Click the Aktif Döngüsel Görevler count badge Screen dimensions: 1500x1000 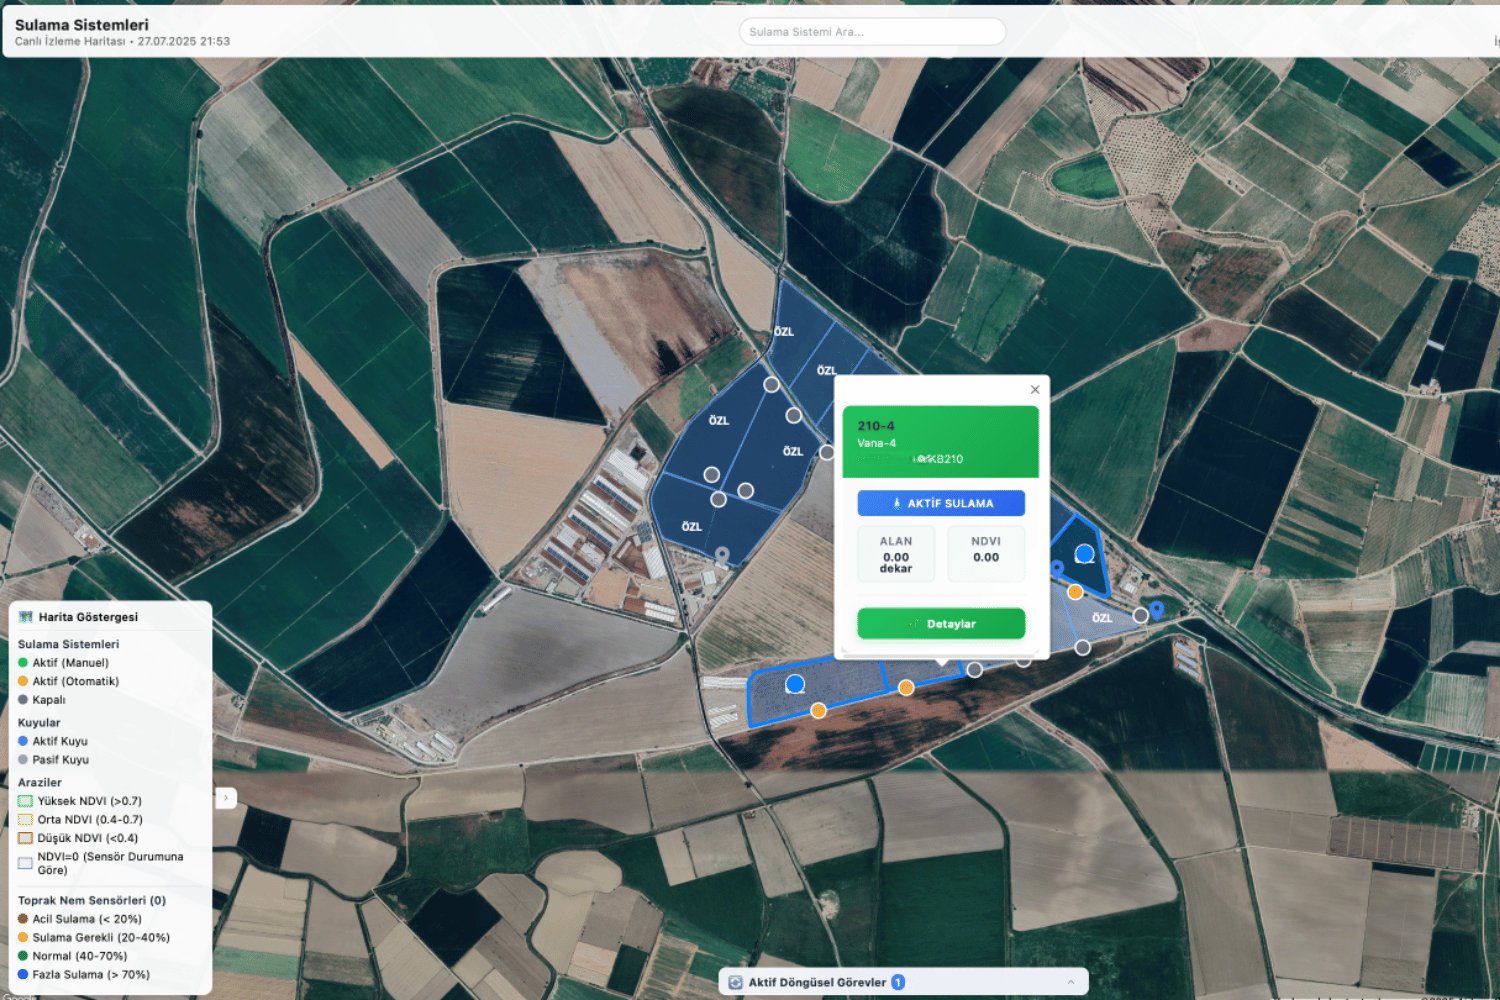(898, 982)
